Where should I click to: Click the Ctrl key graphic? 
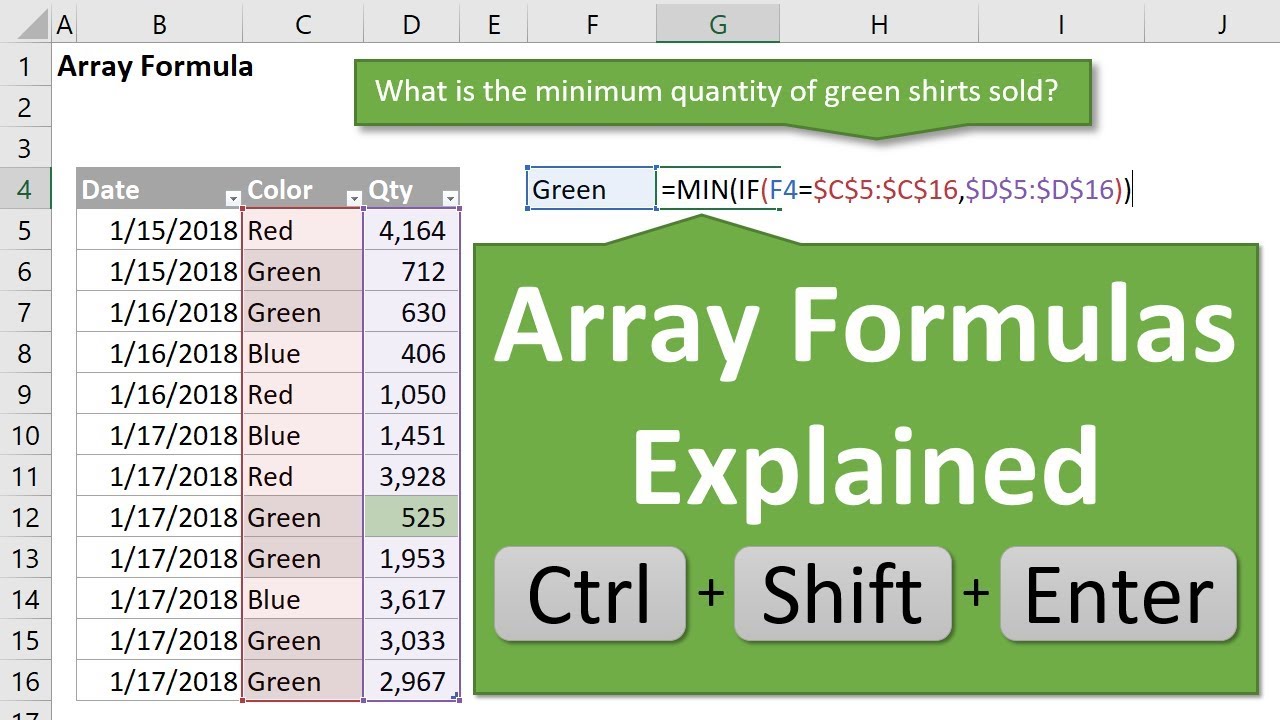(x=590, y=594)
